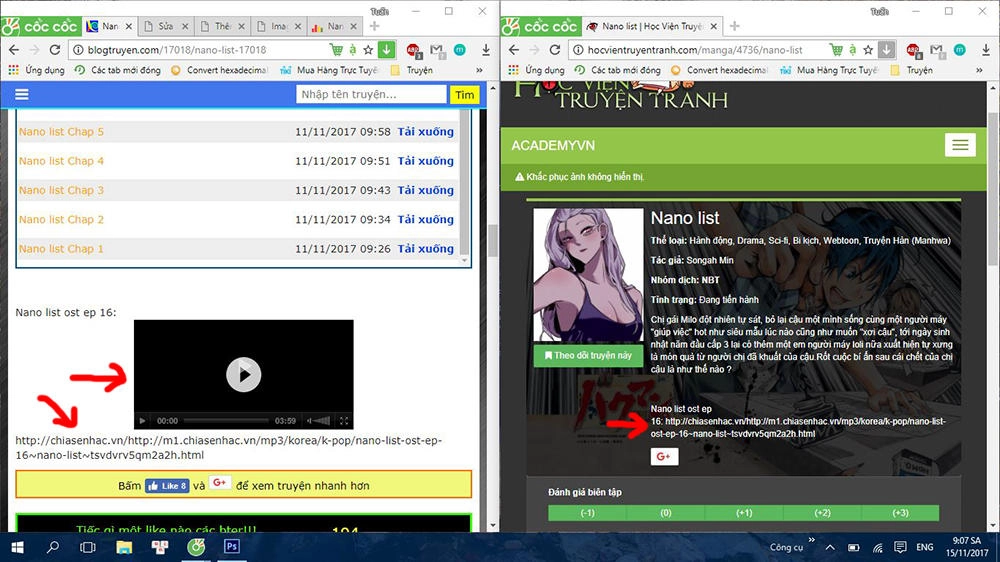The width and height of the screenshot is (1000, 562).
Task: Click the shopping cart icon in left address bar
Action: (336, 50)
